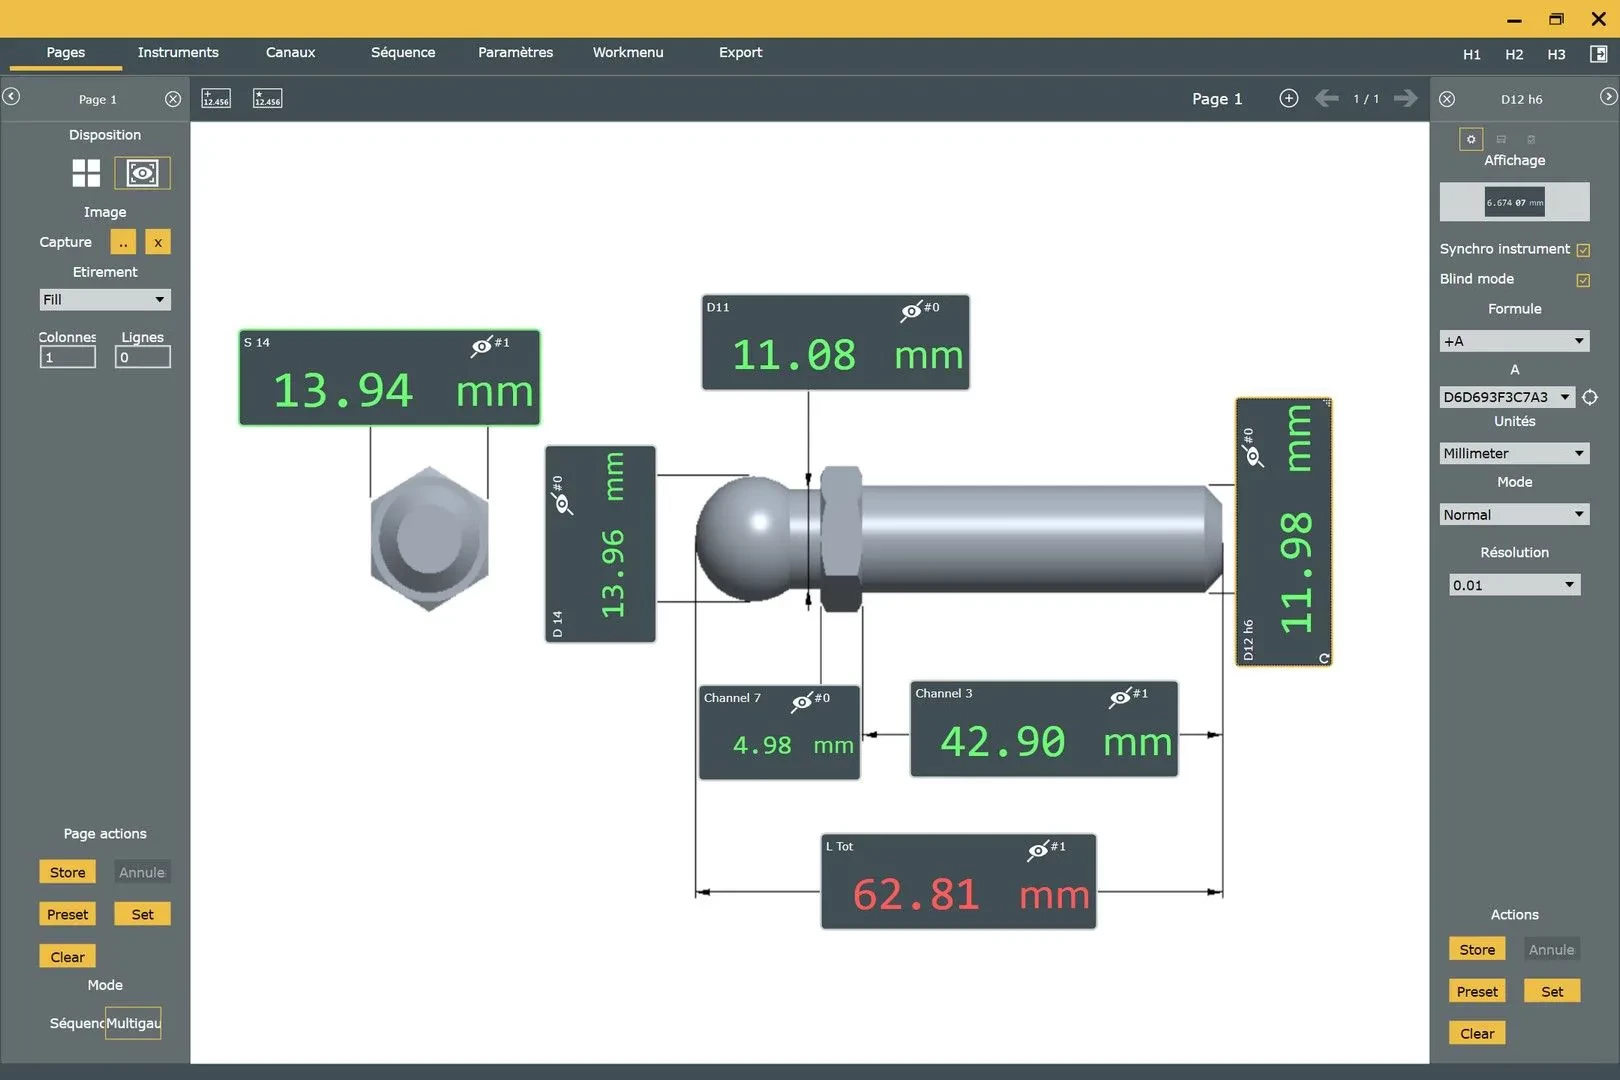Collapse the left Page 1 panel
The image size is (1620, 1080).
click(x=11, y=97)
